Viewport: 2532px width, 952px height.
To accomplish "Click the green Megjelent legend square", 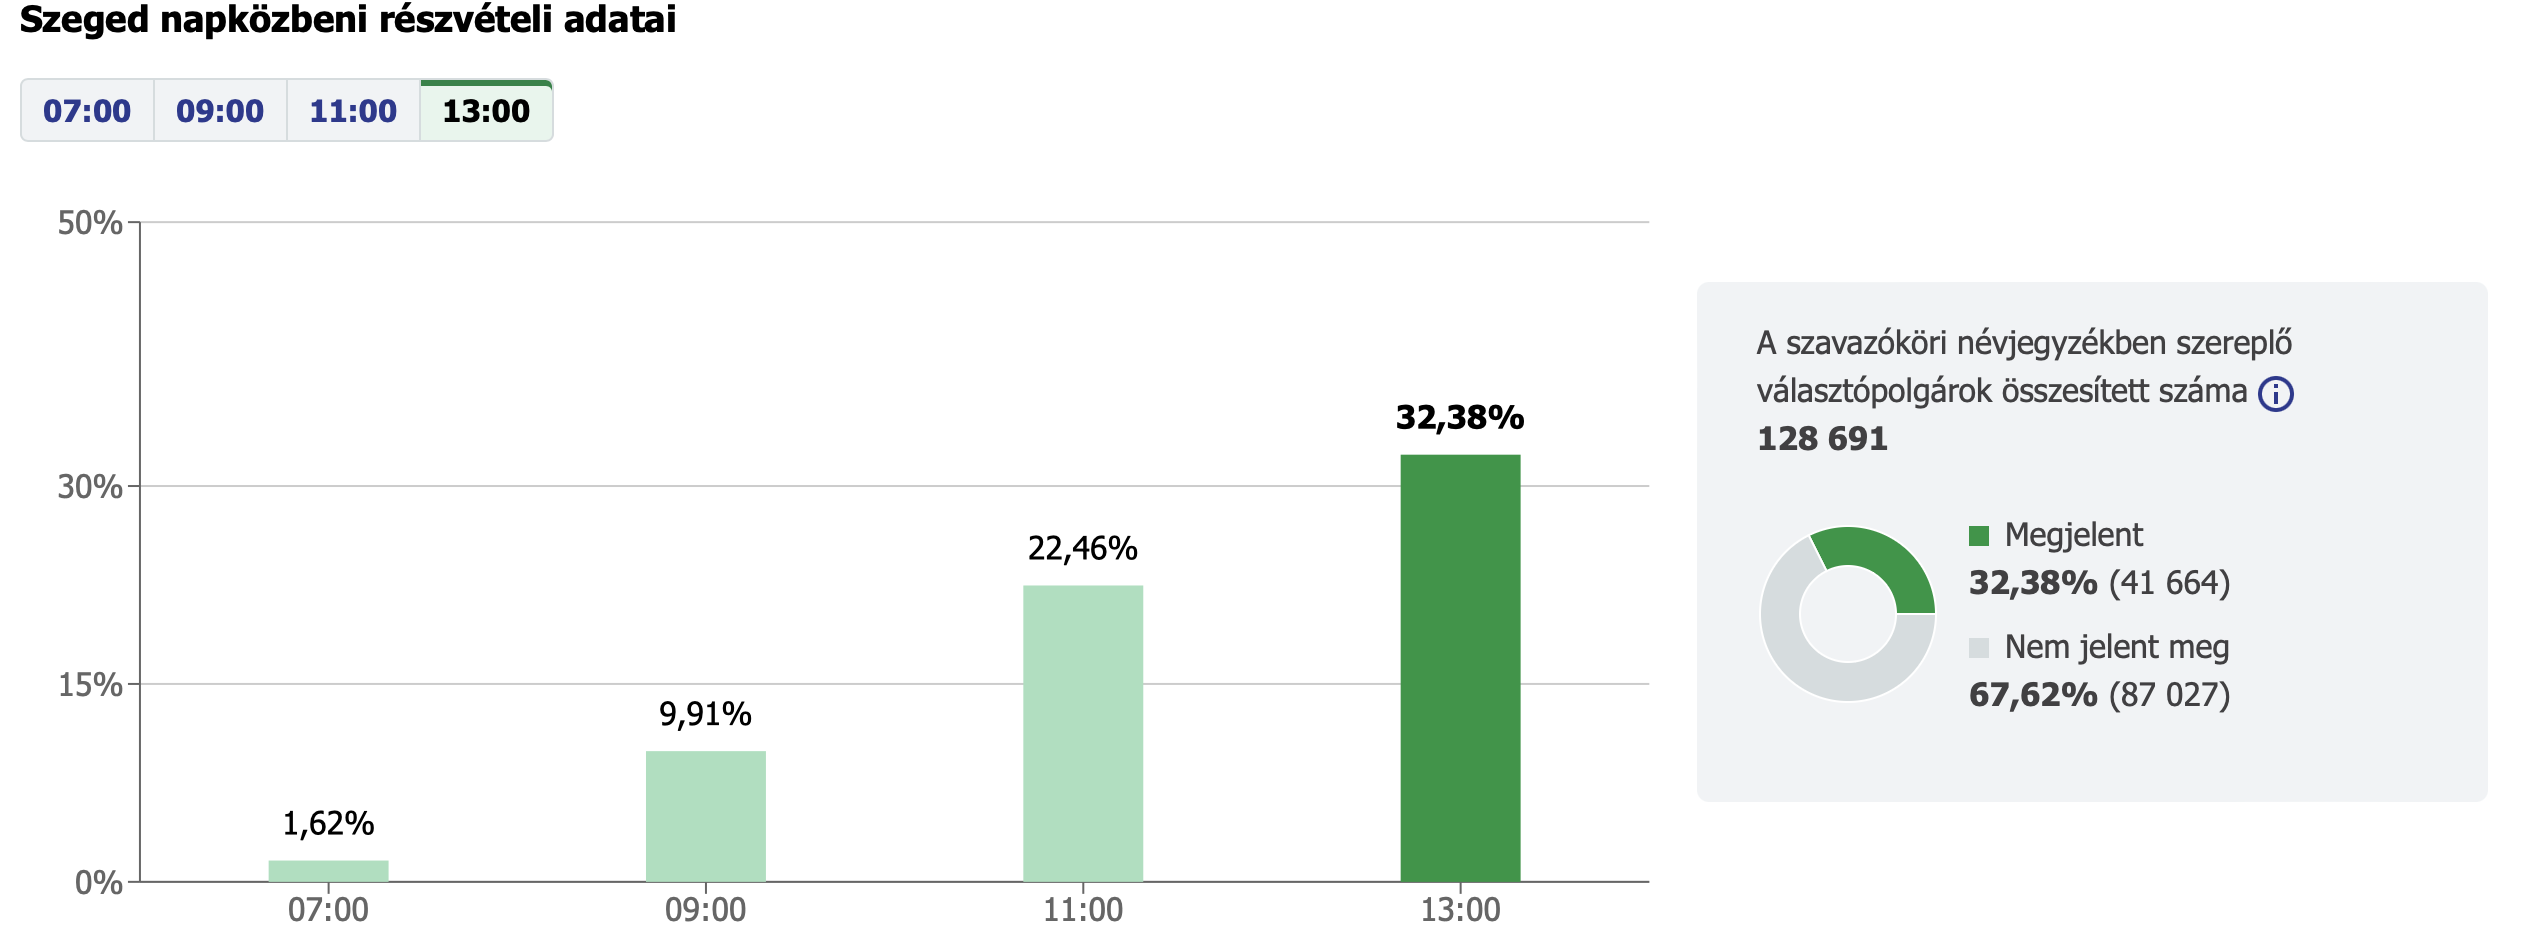I will click(x=1978, y=536).
